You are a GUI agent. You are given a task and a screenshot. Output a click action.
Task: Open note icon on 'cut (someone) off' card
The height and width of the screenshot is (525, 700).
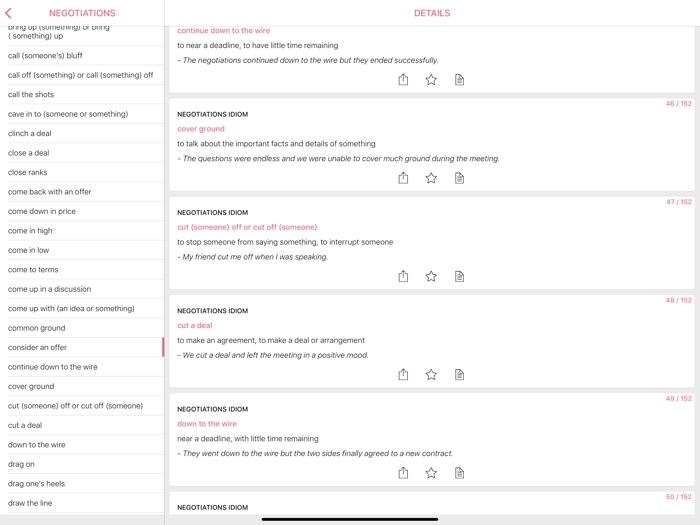[459, 276]
